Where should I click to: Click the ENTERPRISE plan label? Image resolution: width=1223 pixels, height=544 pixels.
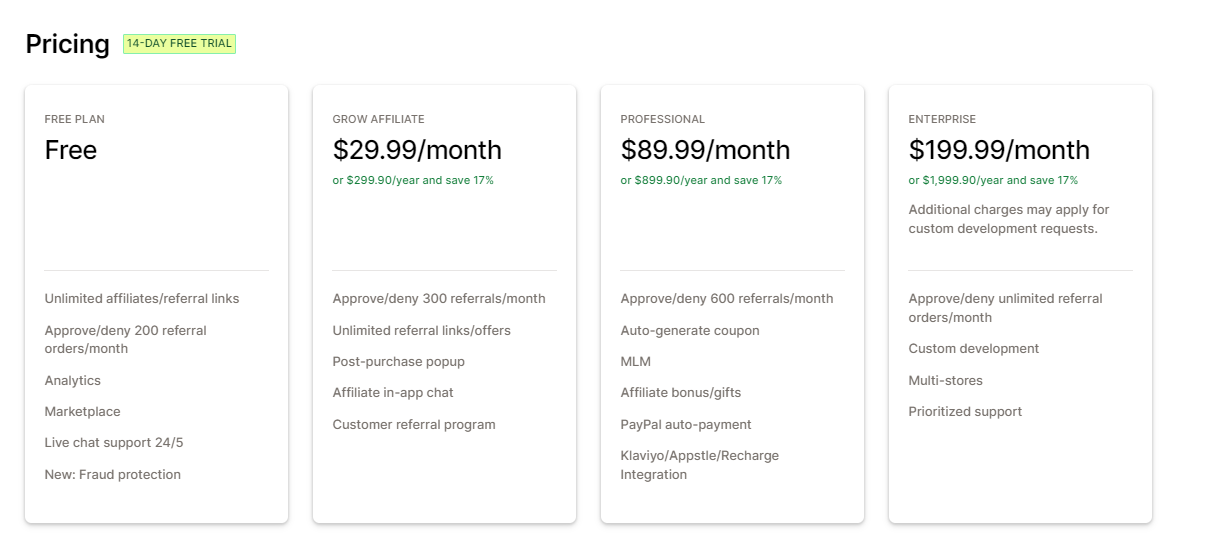pyautogui.click(x=942, y=119)
